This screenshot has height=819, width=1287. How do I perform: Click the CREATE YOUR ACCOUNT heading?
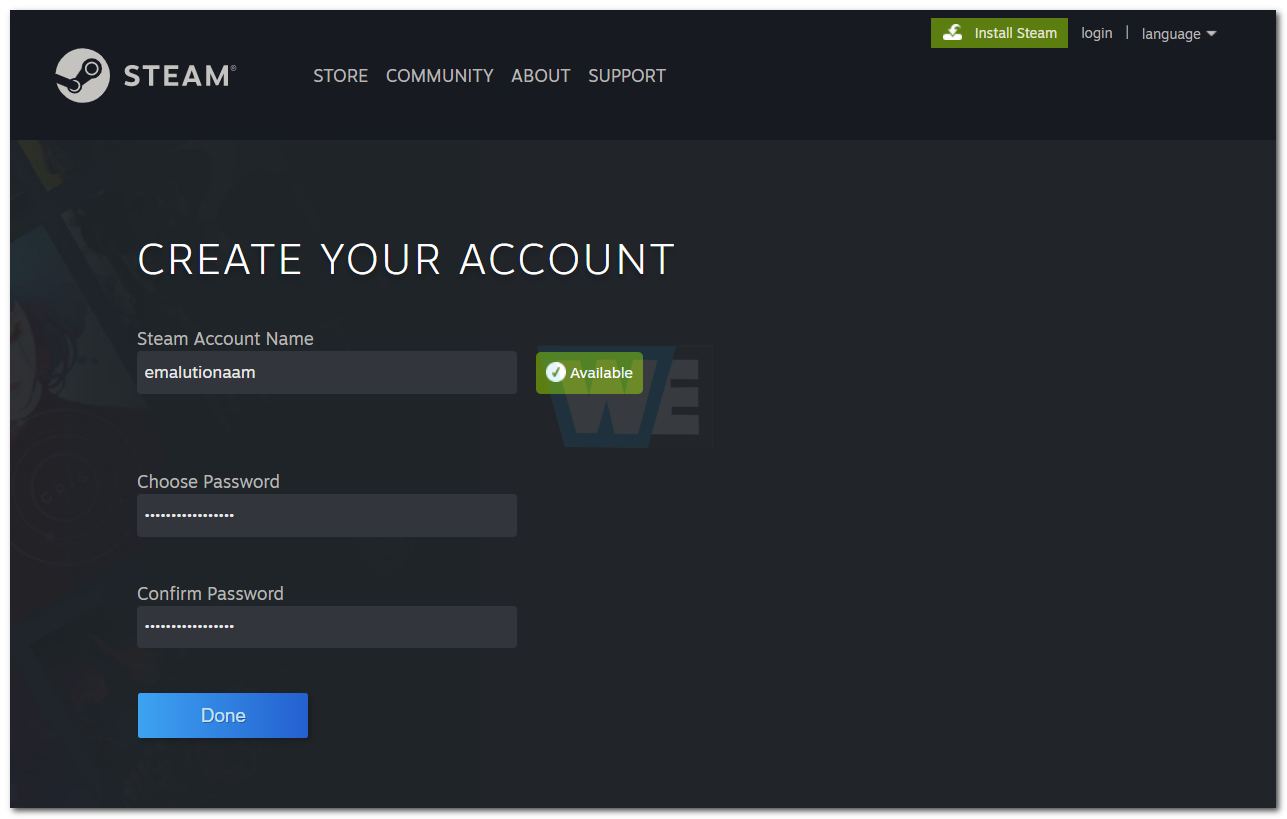coord(406,258)
